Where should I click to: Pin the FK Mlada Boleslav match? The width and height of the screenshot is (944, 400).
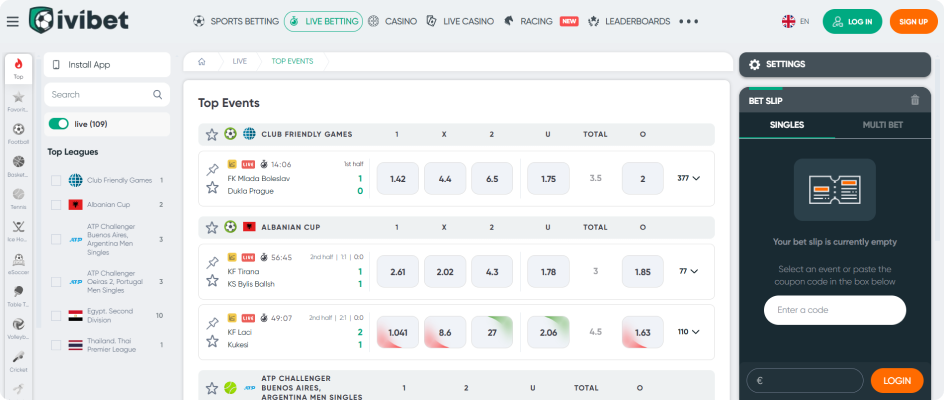coord(212,169)
